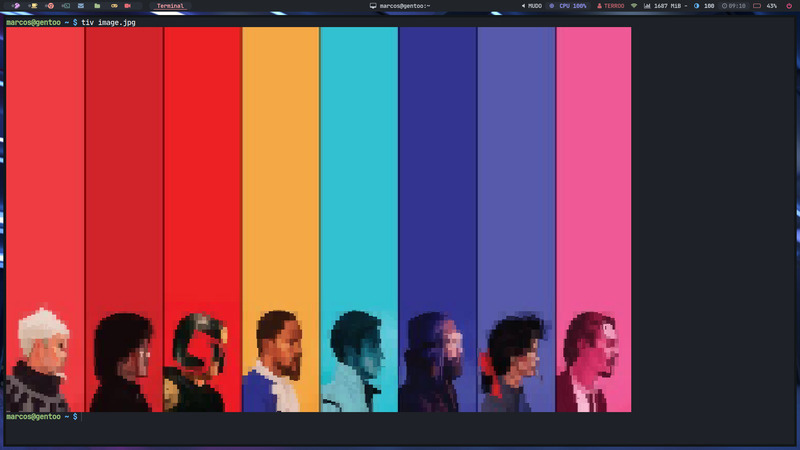Viewport: 800px width, 450px height.
Task: Switch to the green terminal workspace icon
Action: [66, 6]
